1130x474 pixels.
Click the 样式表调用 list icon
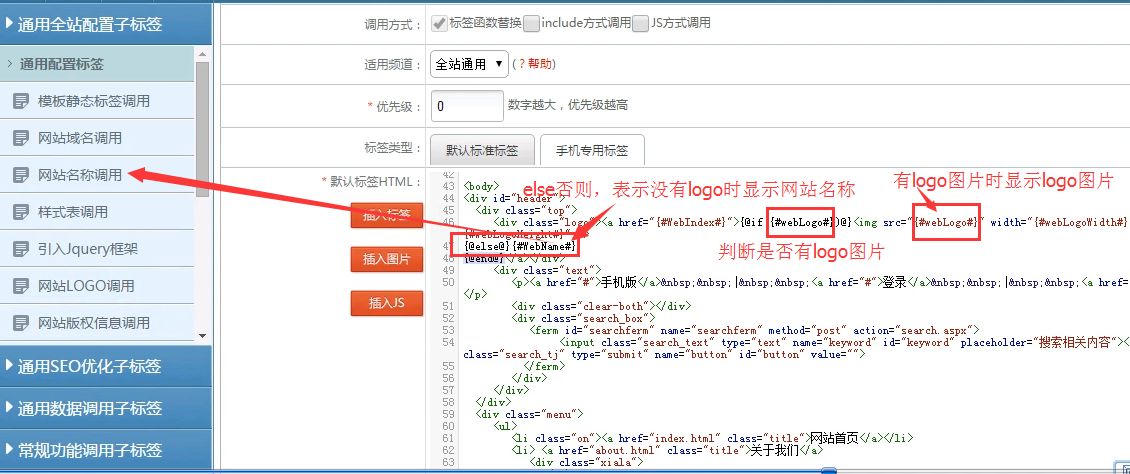(20, 212)
